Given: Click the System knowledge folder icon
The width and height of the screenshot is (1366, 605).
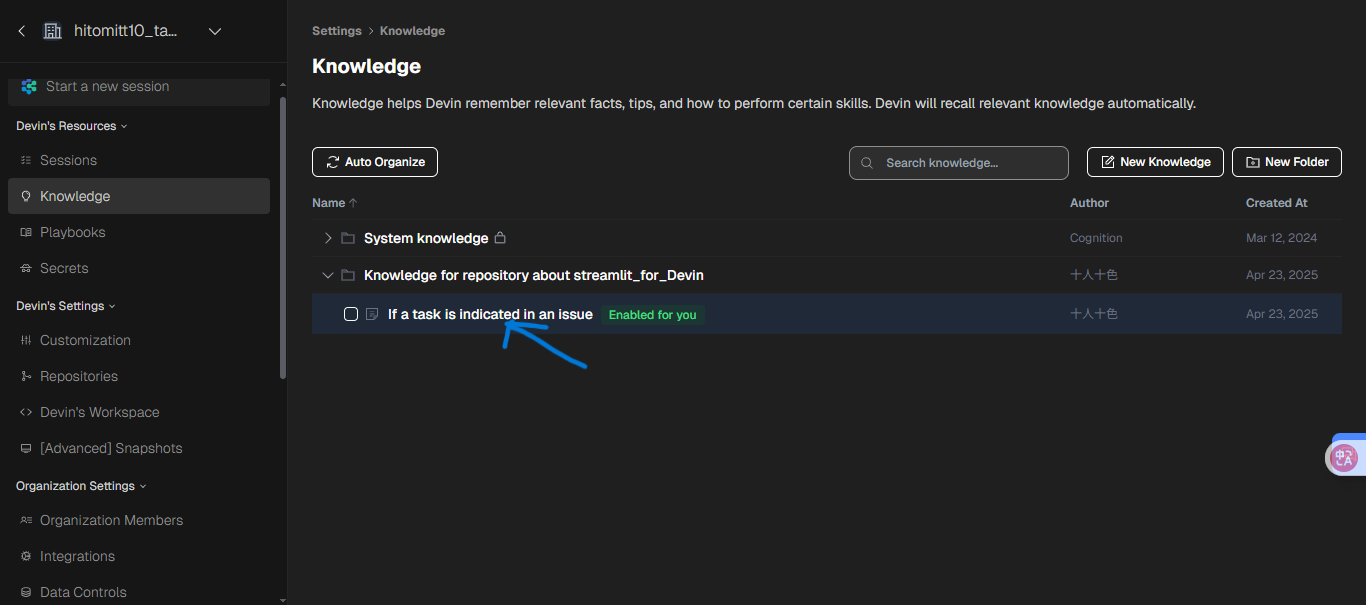Looking at the screenshot, I should pos(348,238).
